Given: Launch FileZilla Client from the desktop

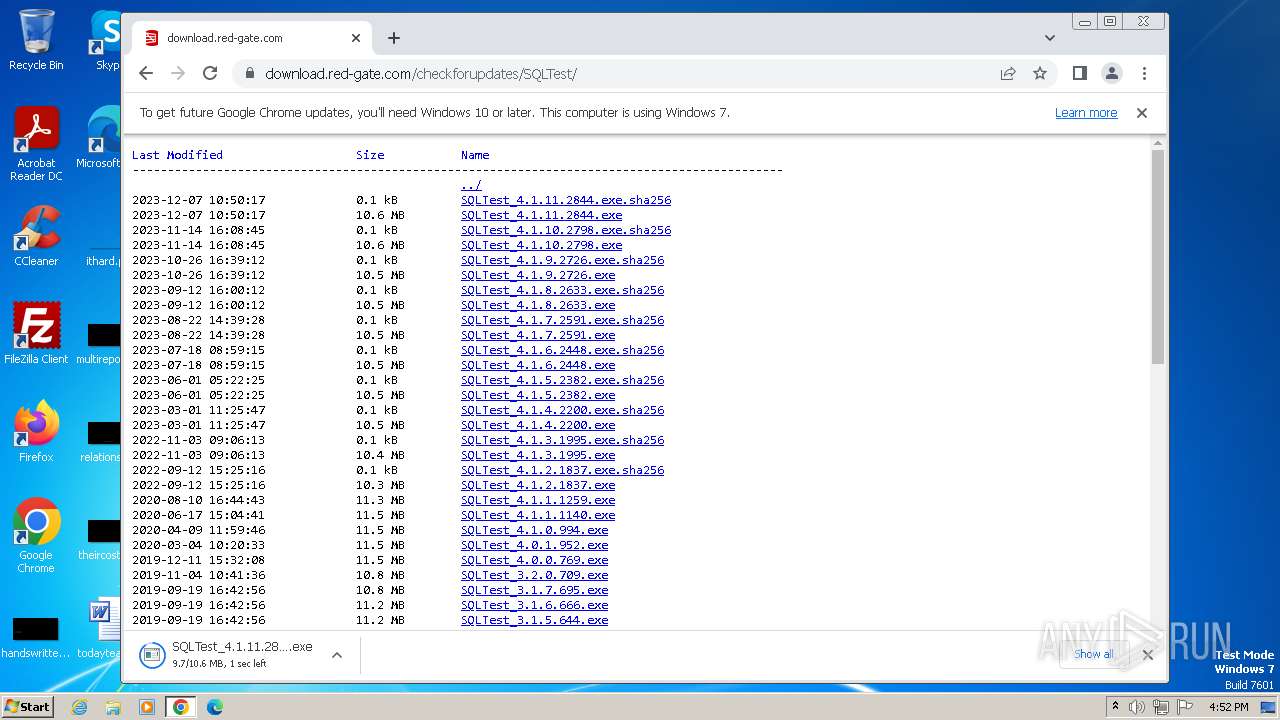Looking at the screenshot, I should (36, 333).
